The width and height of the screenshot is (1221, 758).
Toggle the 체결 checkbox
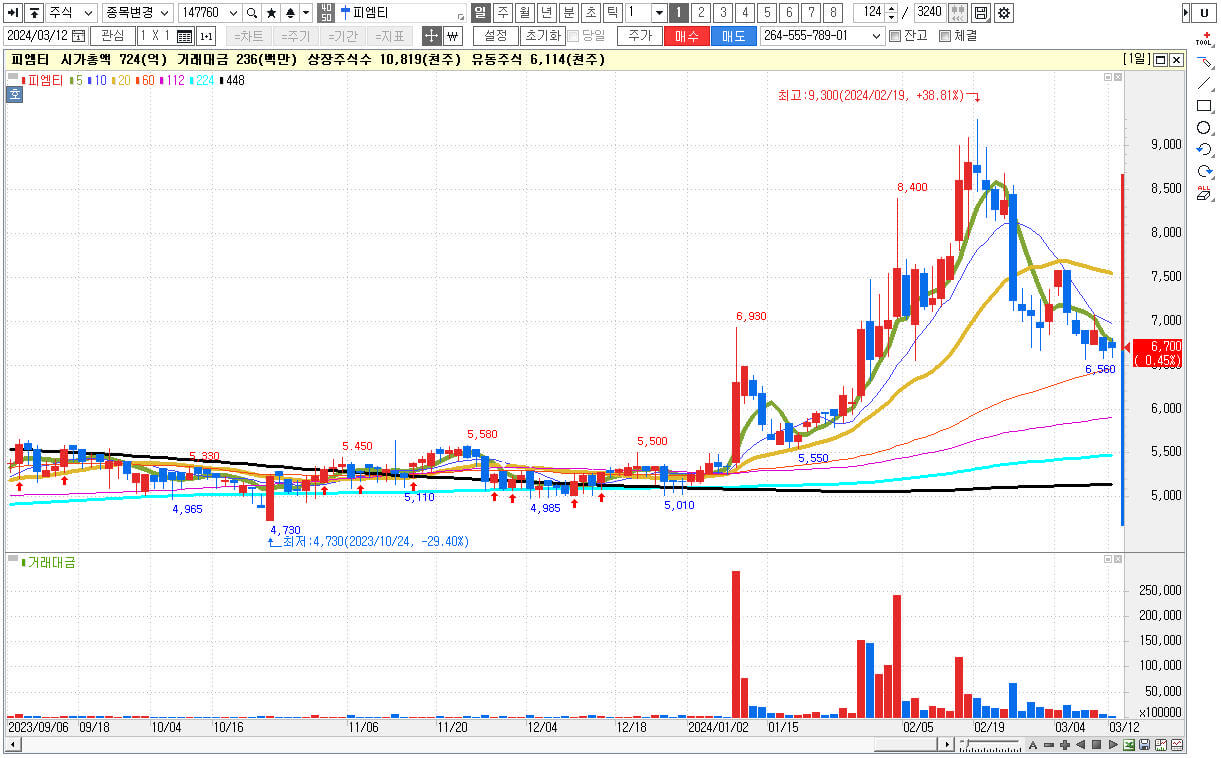click(945, 35)
